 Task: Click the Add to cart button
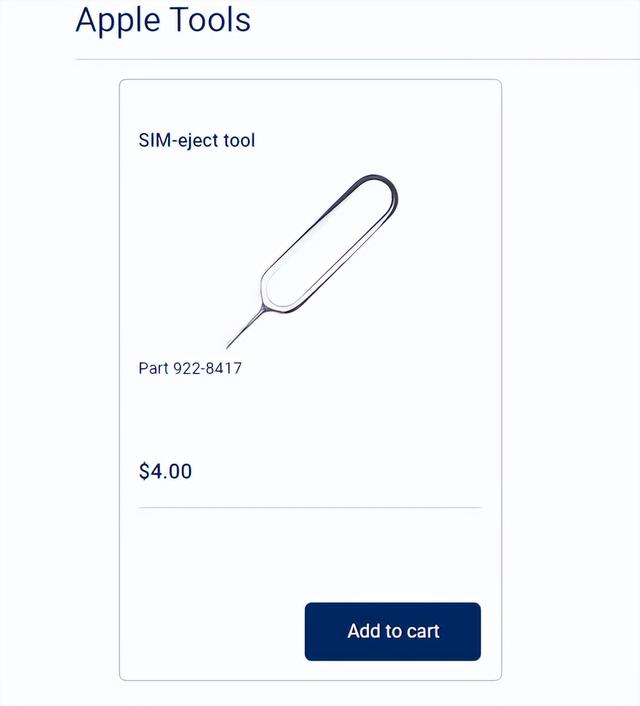pos(393,631)
